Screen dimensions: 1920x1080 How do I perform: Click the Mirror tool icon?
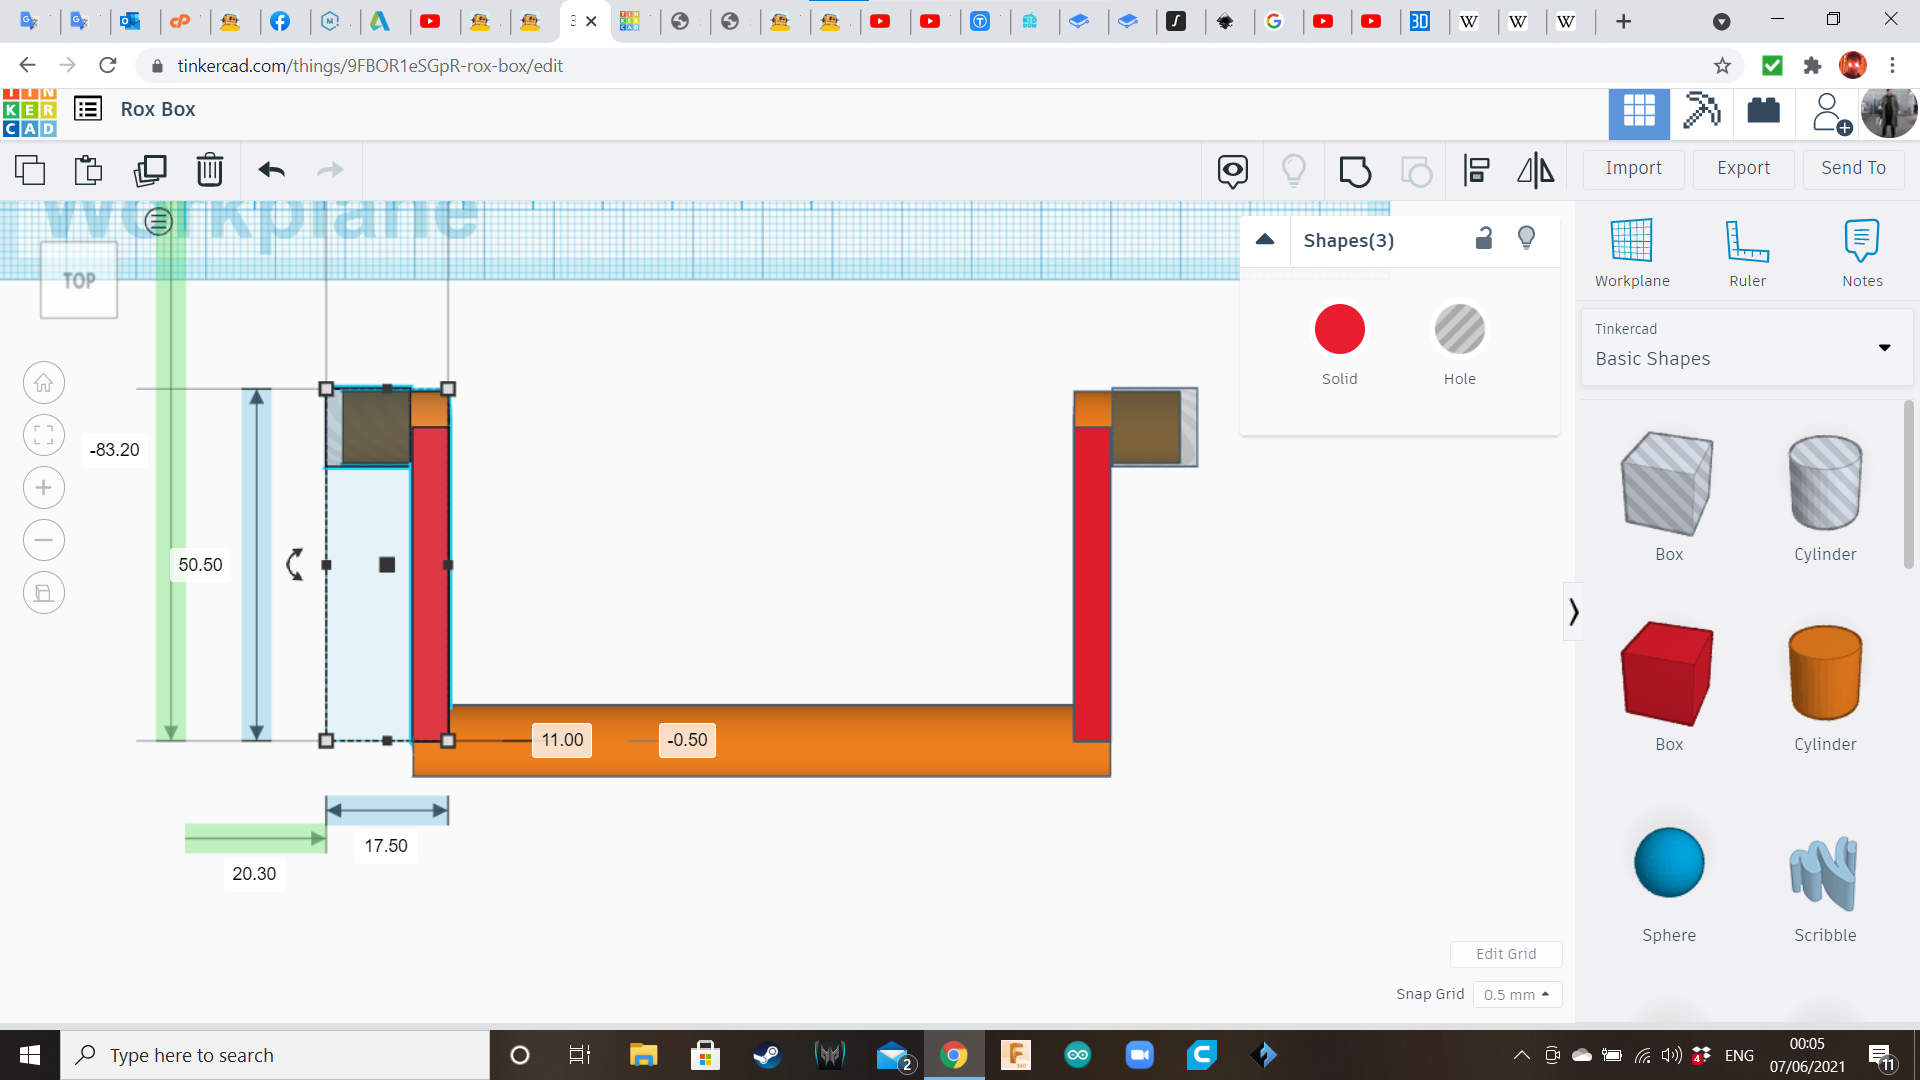pos(1535,170)
